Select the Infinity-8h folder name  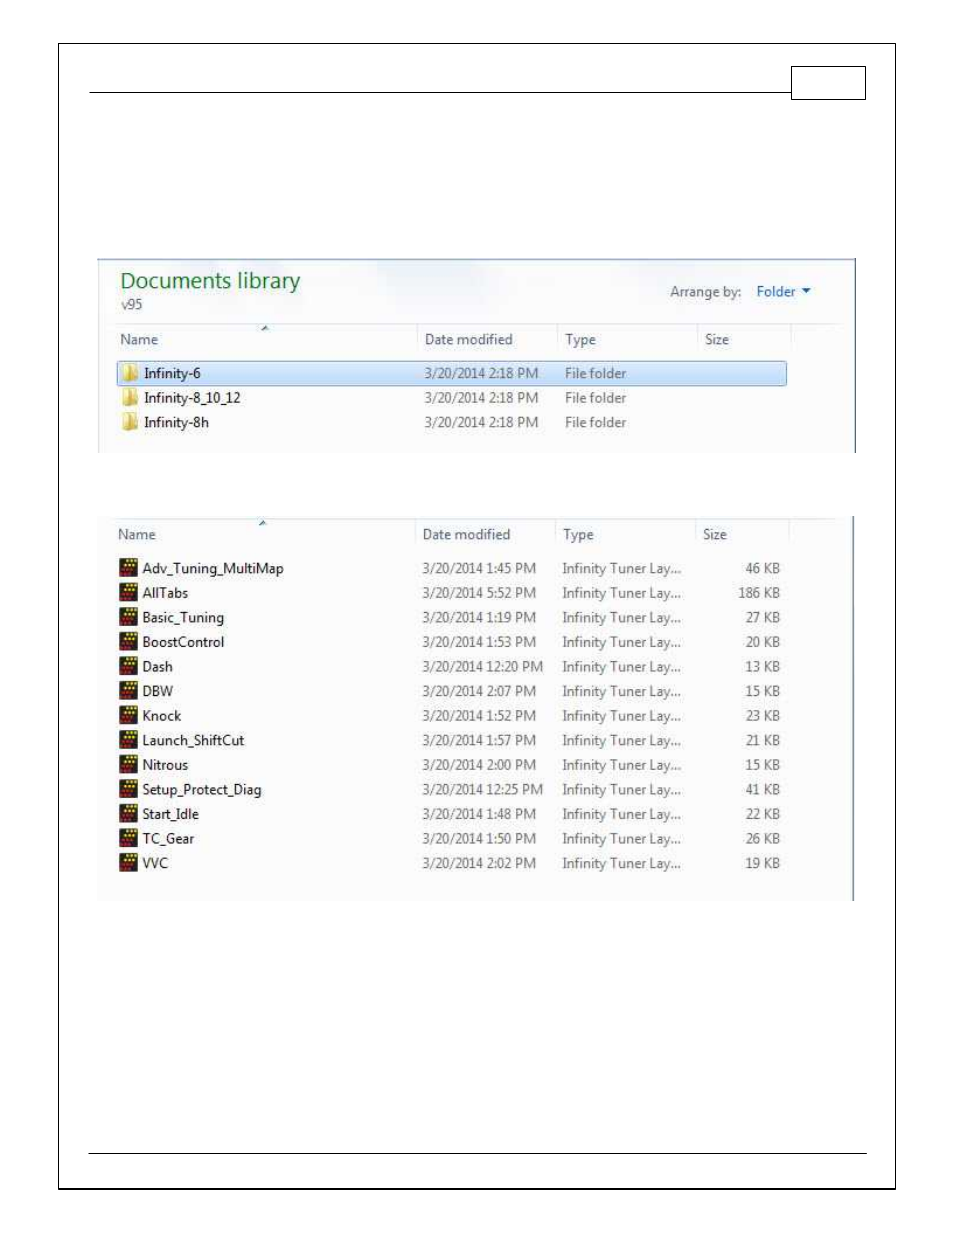(176, 422)
